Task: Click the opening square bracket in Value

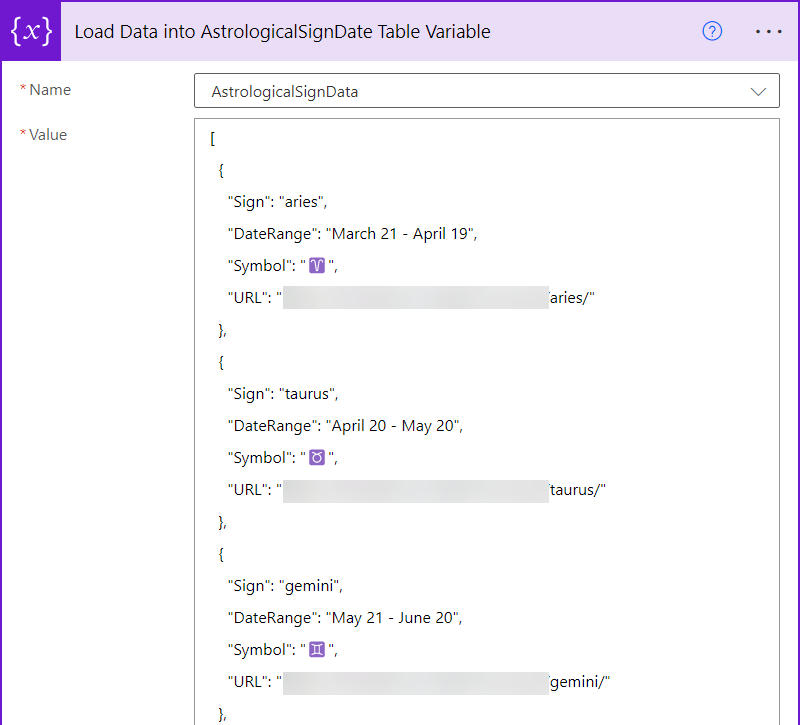Action: pos(212,138)
